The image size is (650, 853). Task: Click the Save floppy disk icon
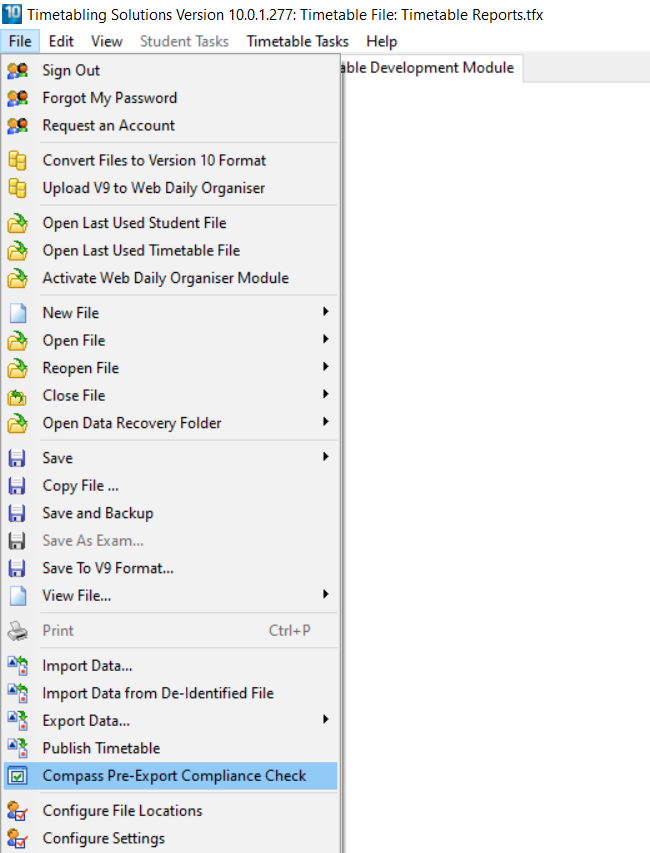[17, 458]
